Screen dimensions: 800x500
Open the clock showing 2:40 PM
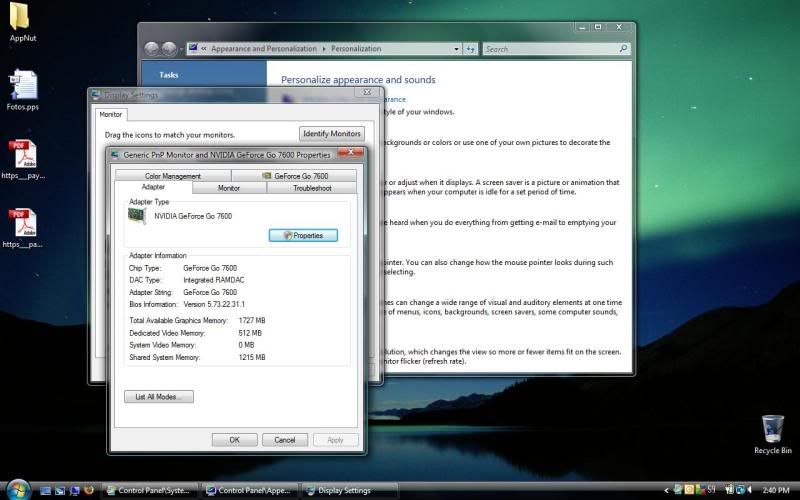click(776, 490)
